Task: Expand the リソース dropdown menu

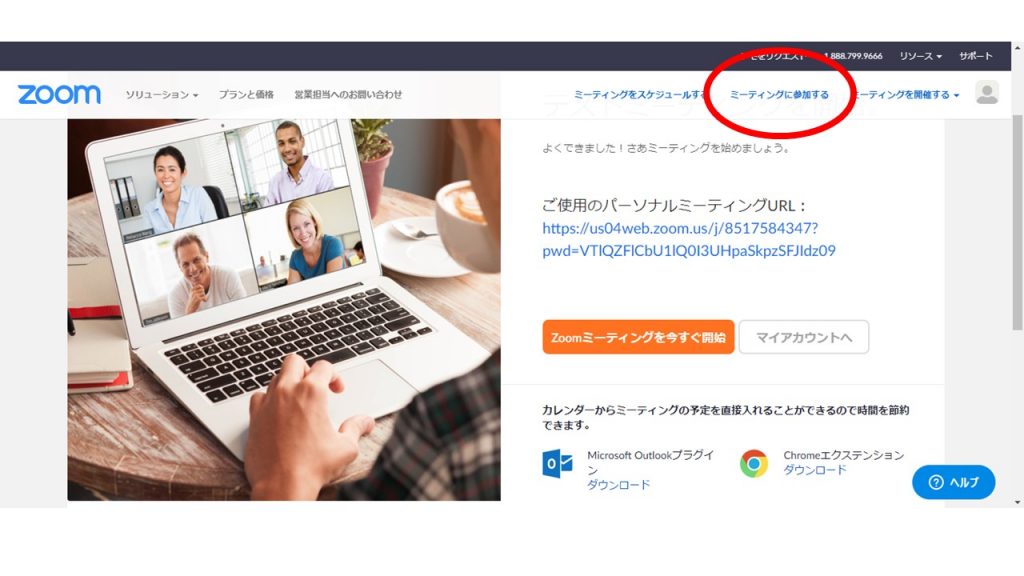Action: pyautogui.click(x=920, y=56)
